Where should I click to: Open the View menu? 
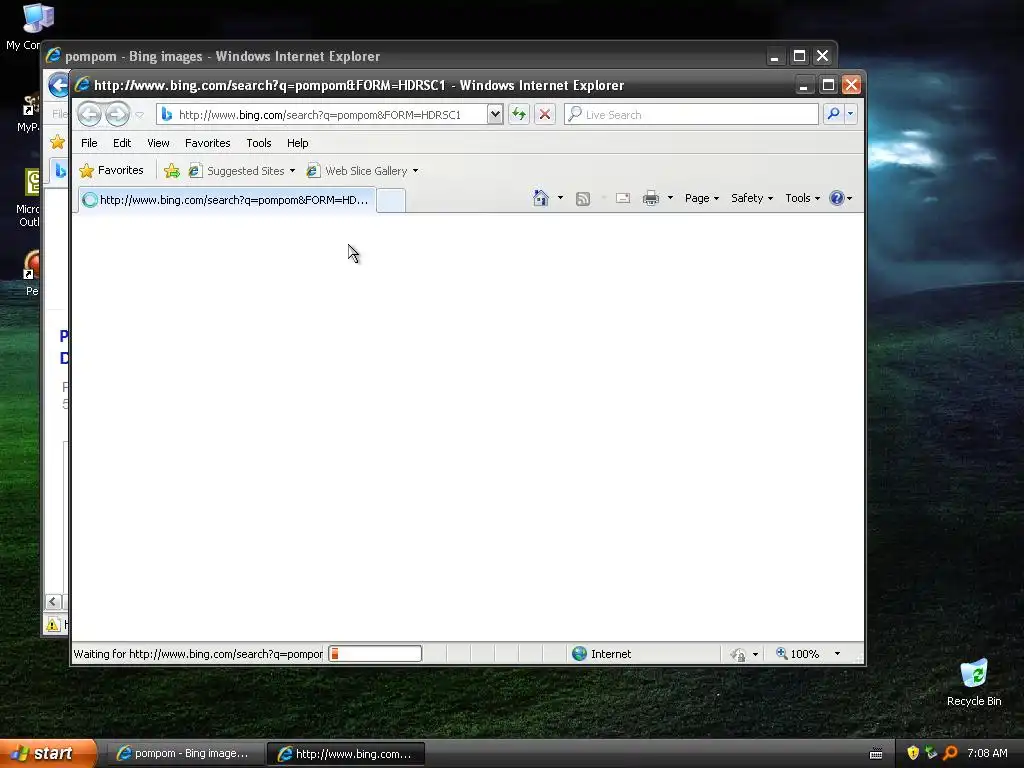point(158,143)
